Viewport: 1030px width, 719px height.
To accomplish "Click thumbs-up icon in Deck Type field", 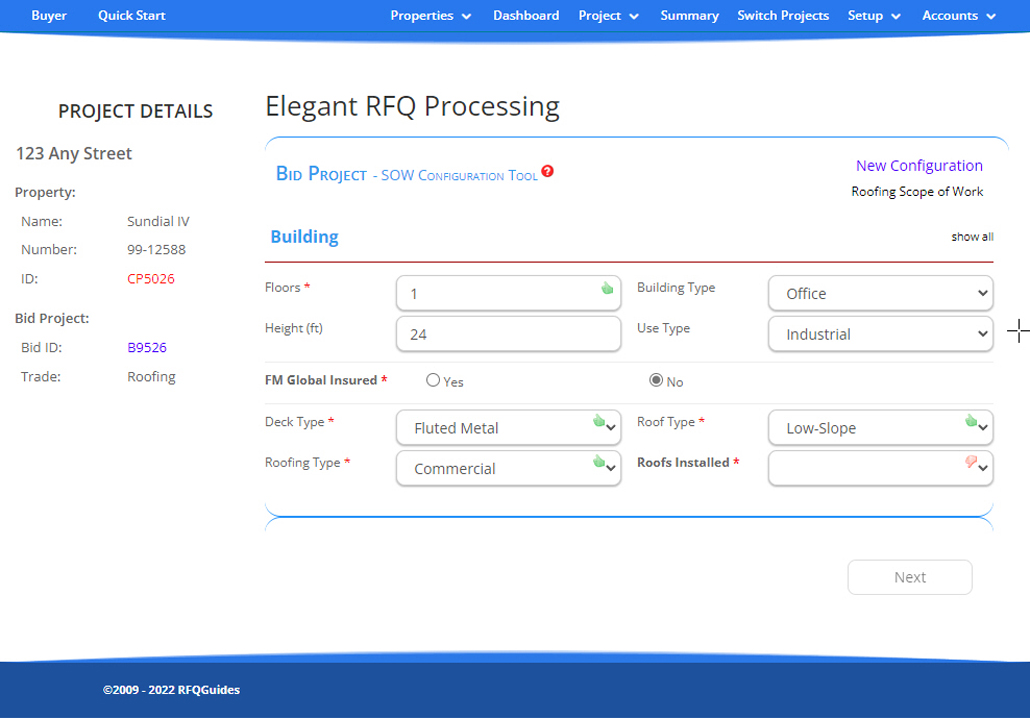I will click(x=598, y=421).
